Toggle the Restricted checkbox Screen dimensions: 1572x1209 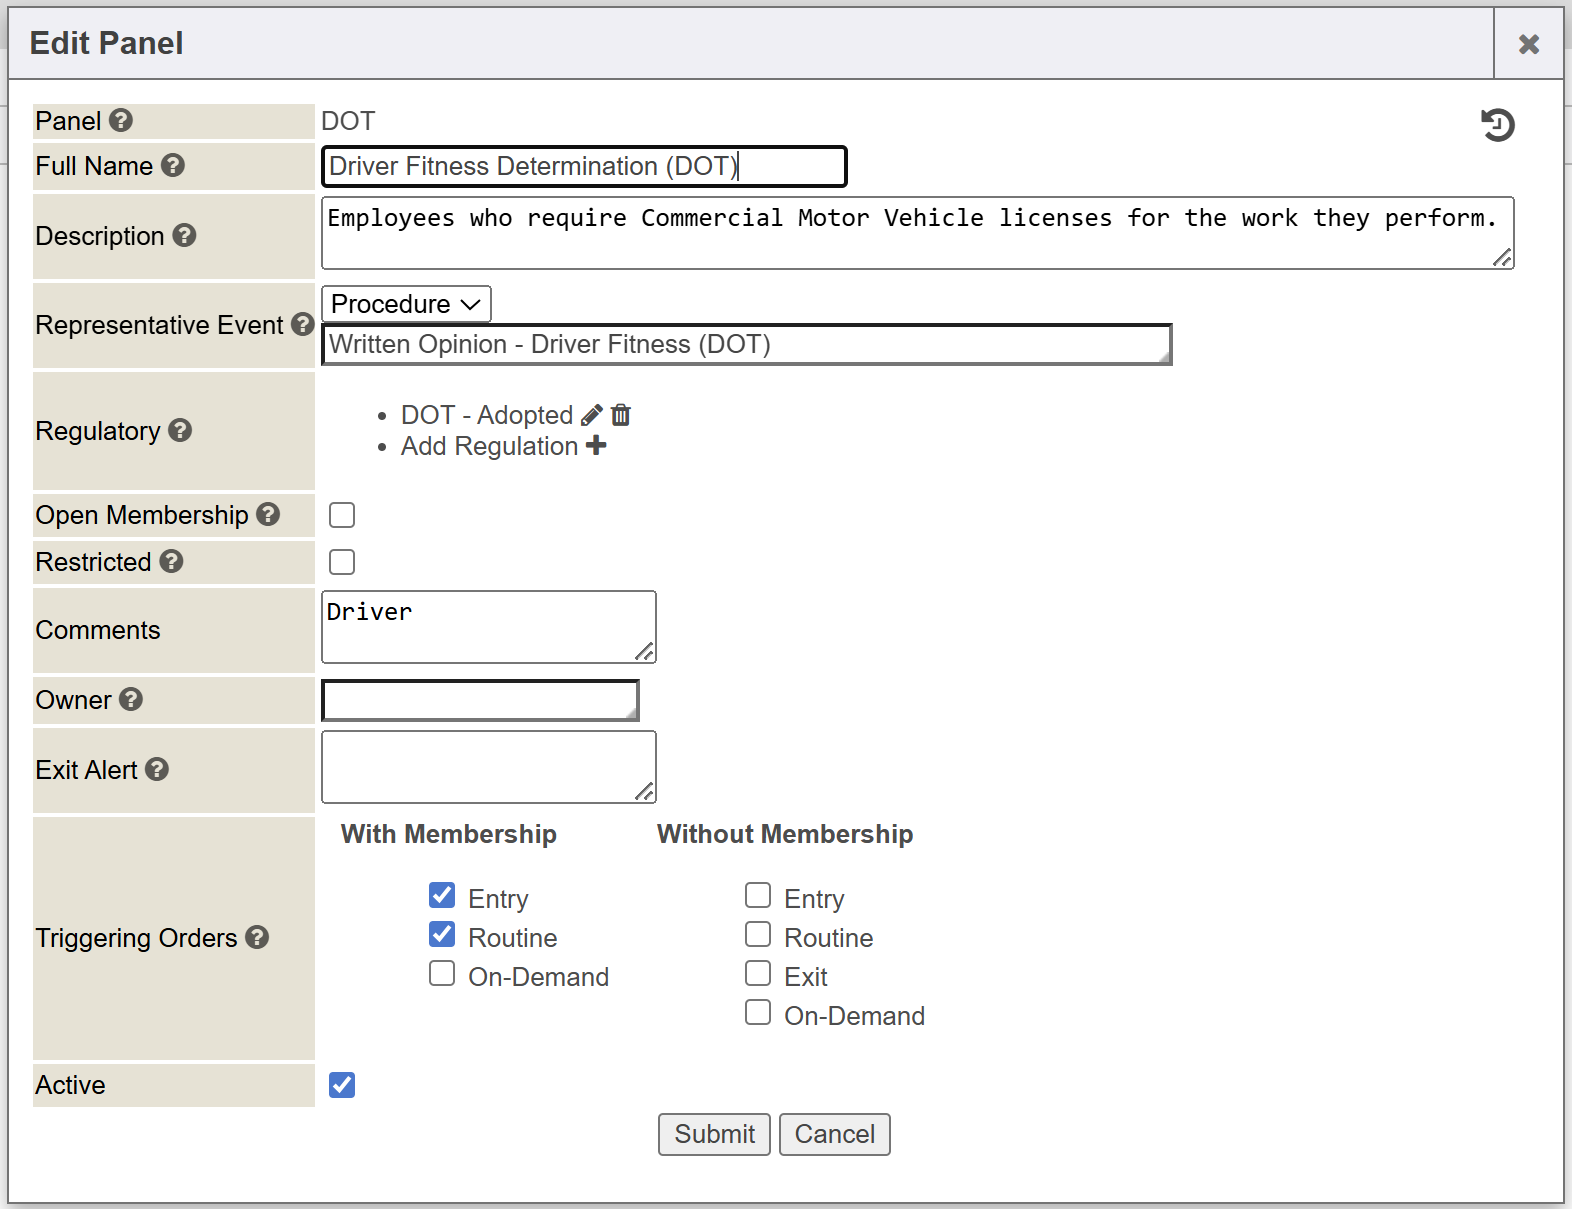pos(342,562)
